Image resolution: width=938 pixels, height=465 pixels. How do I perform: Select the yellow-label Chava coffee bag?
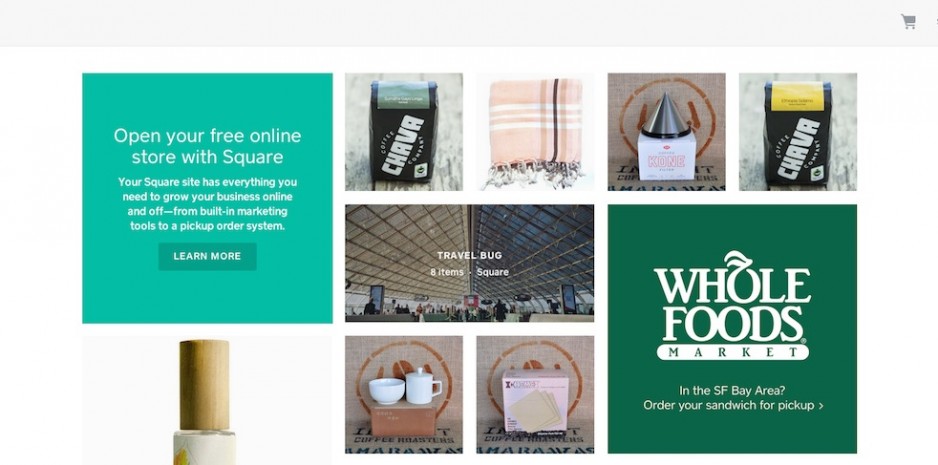[x=797, y=132]
